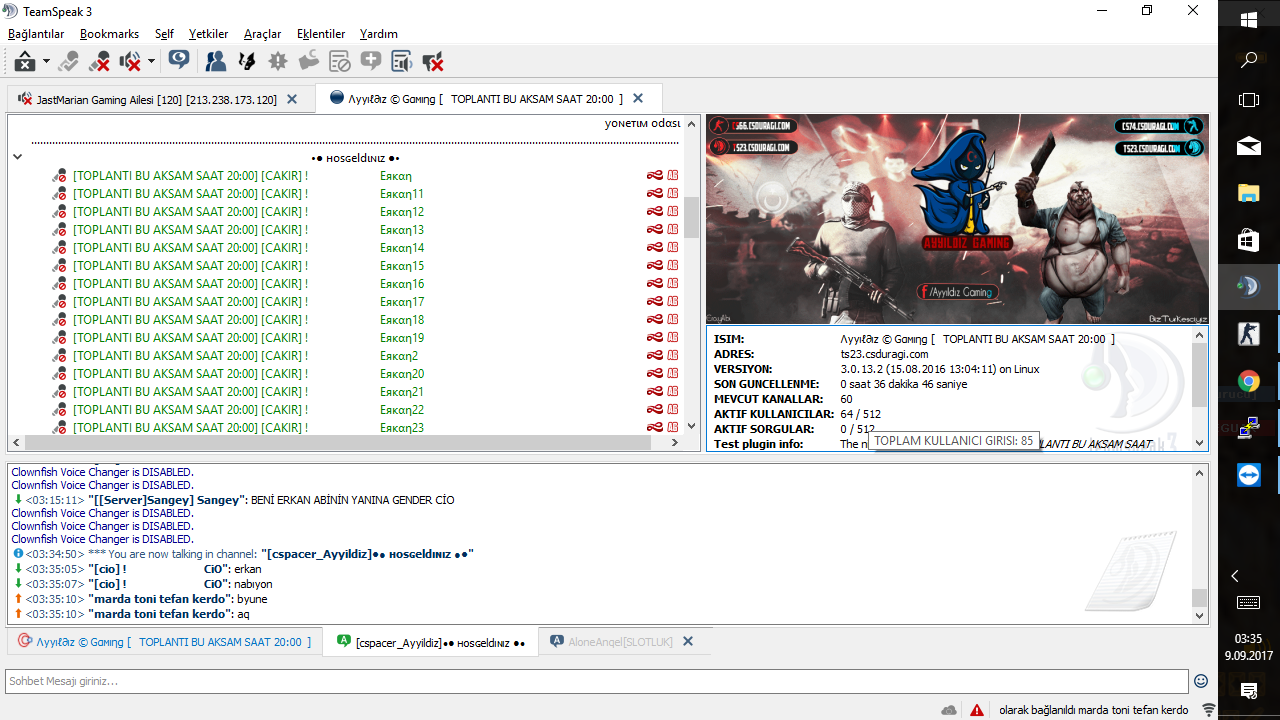Toggle the mute microphone icon

[x=99, y=62]
